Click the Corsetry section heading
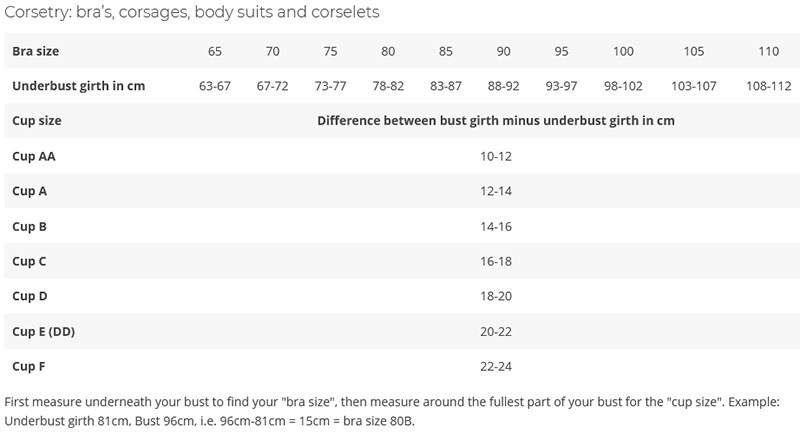This screenshot has height=434, width=800. point(192,12)
